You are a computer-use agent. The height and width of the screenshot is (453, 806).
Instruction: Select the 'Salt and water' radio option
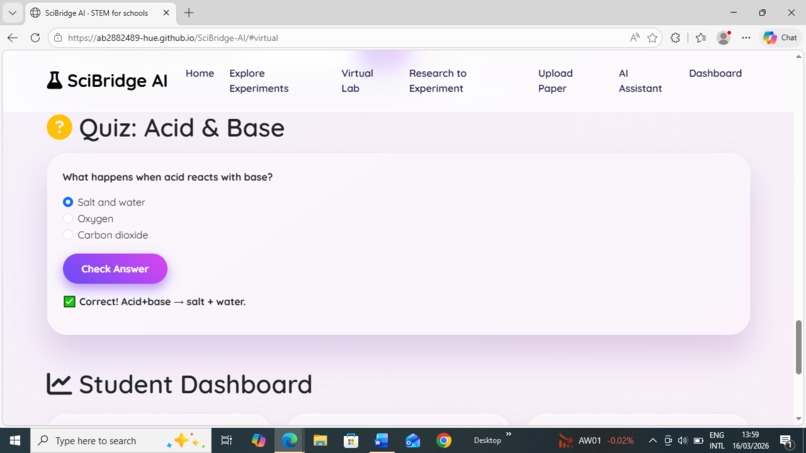68,202
